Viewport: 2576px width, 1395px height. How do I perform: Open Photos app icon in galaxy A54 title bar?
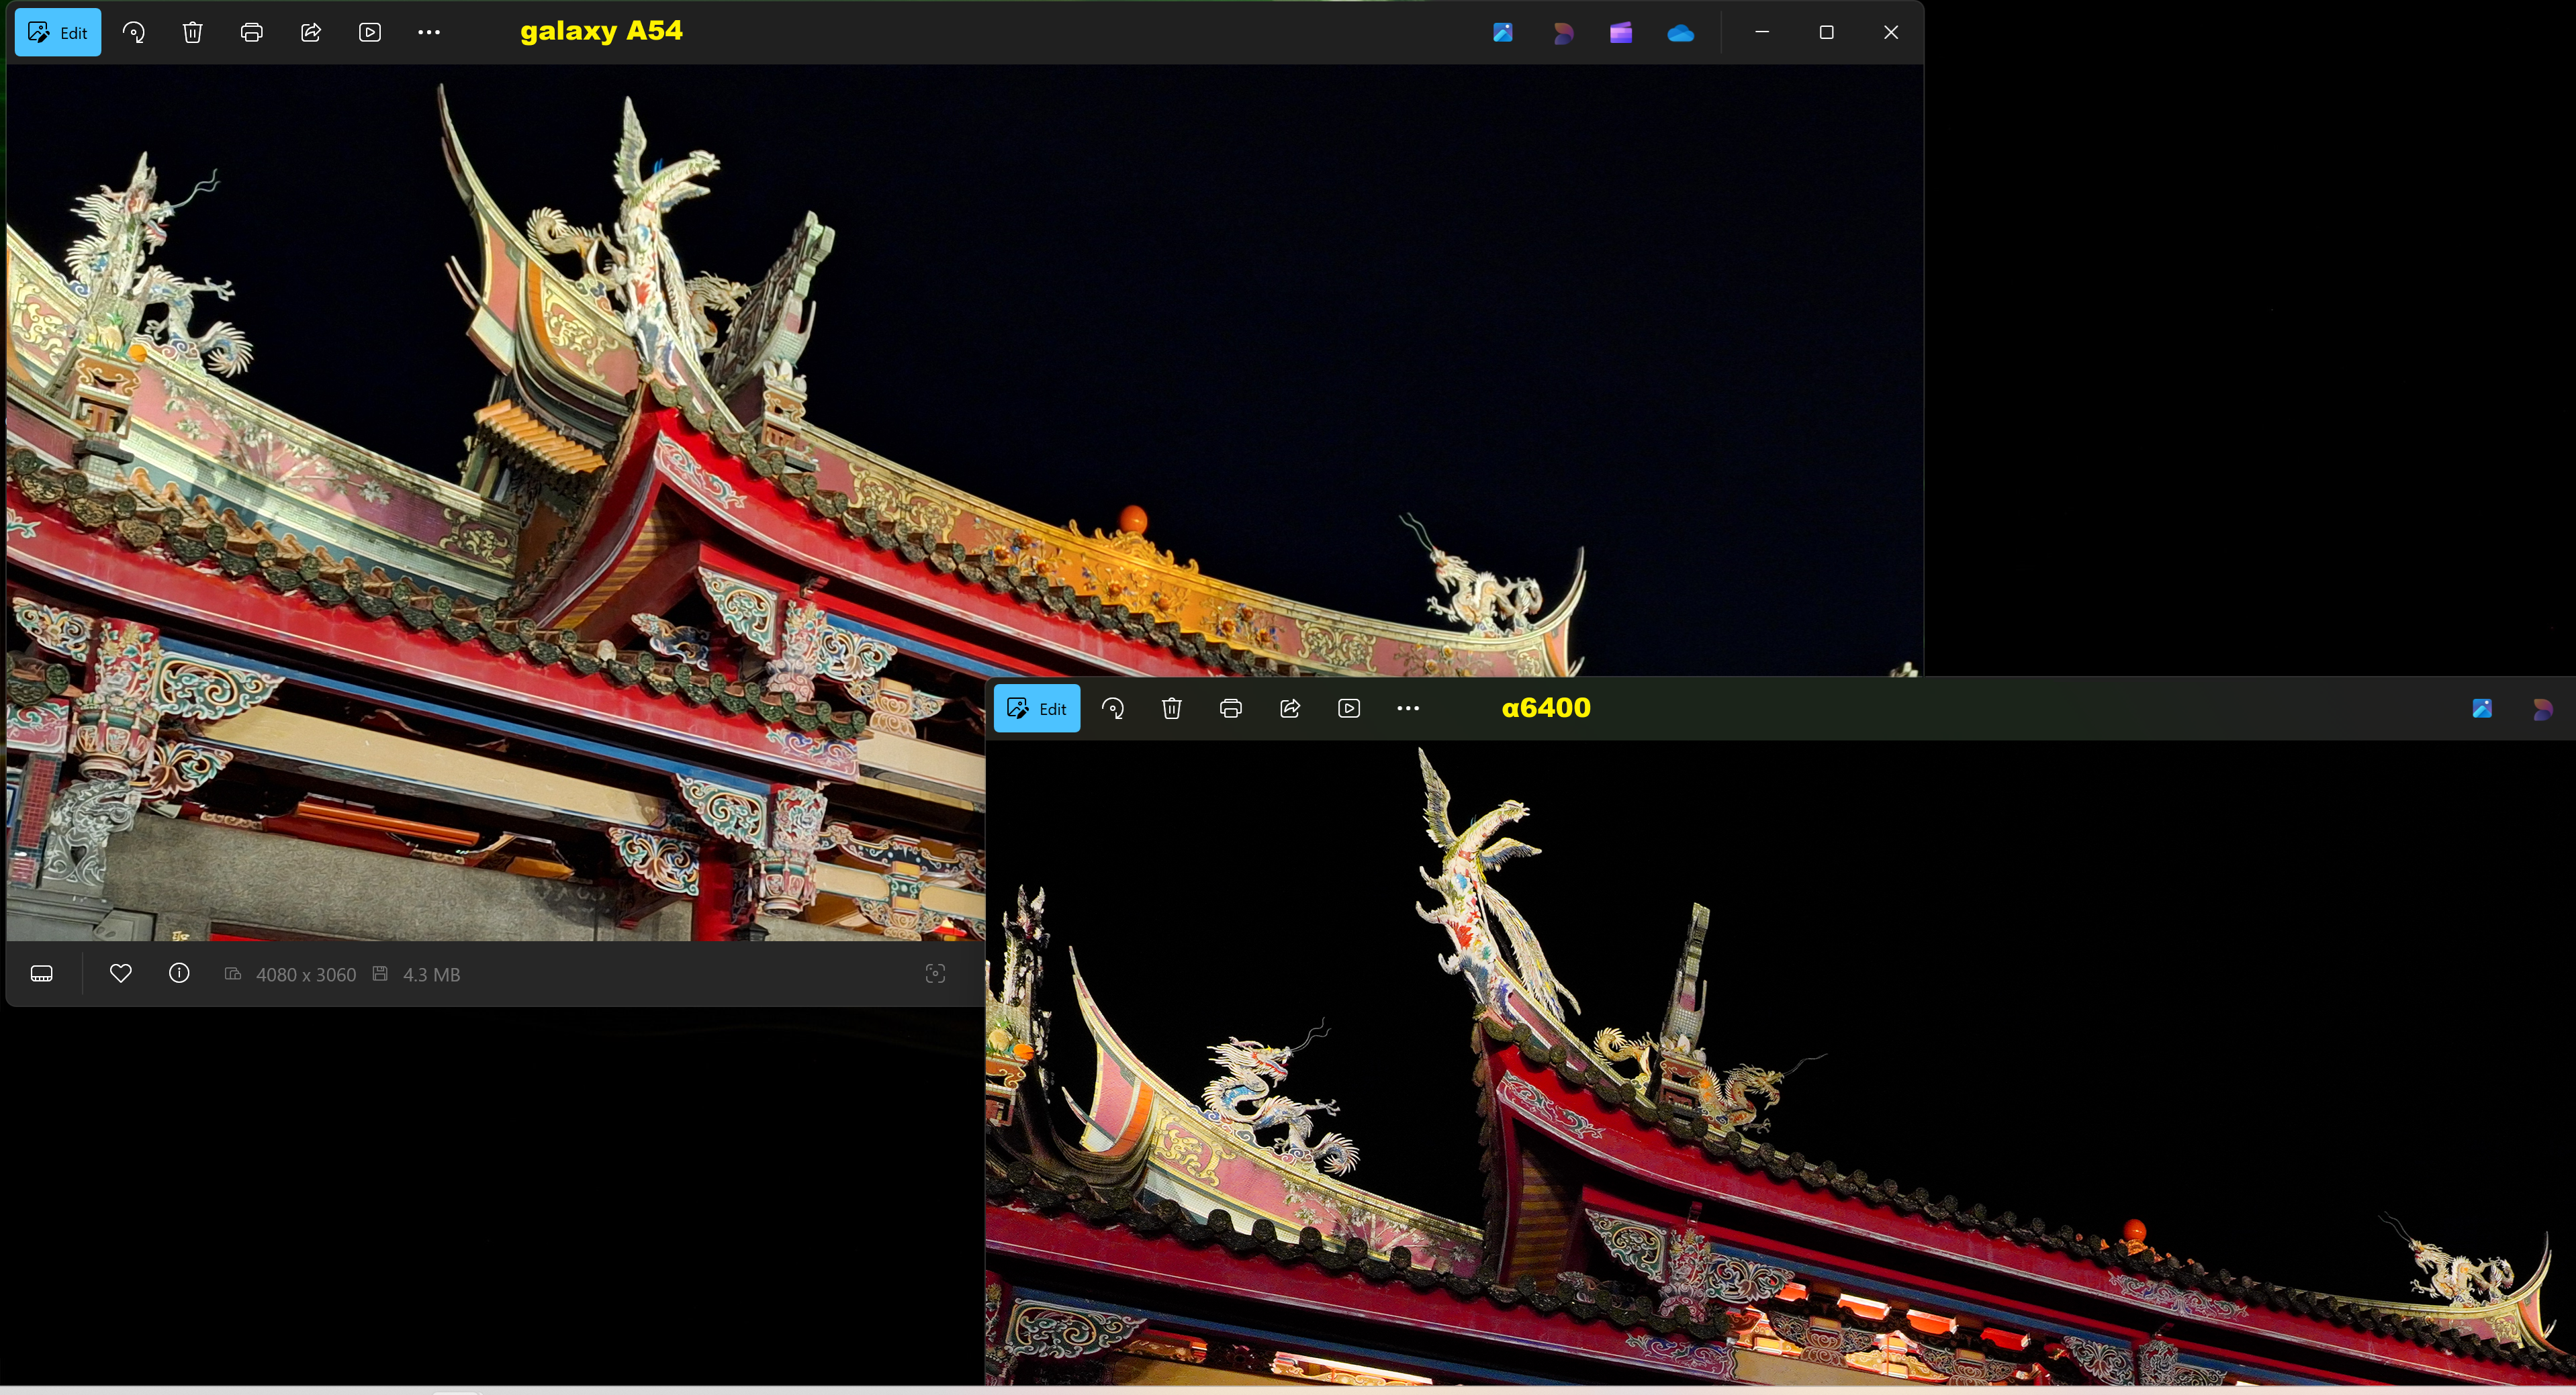click(1502, 33)
